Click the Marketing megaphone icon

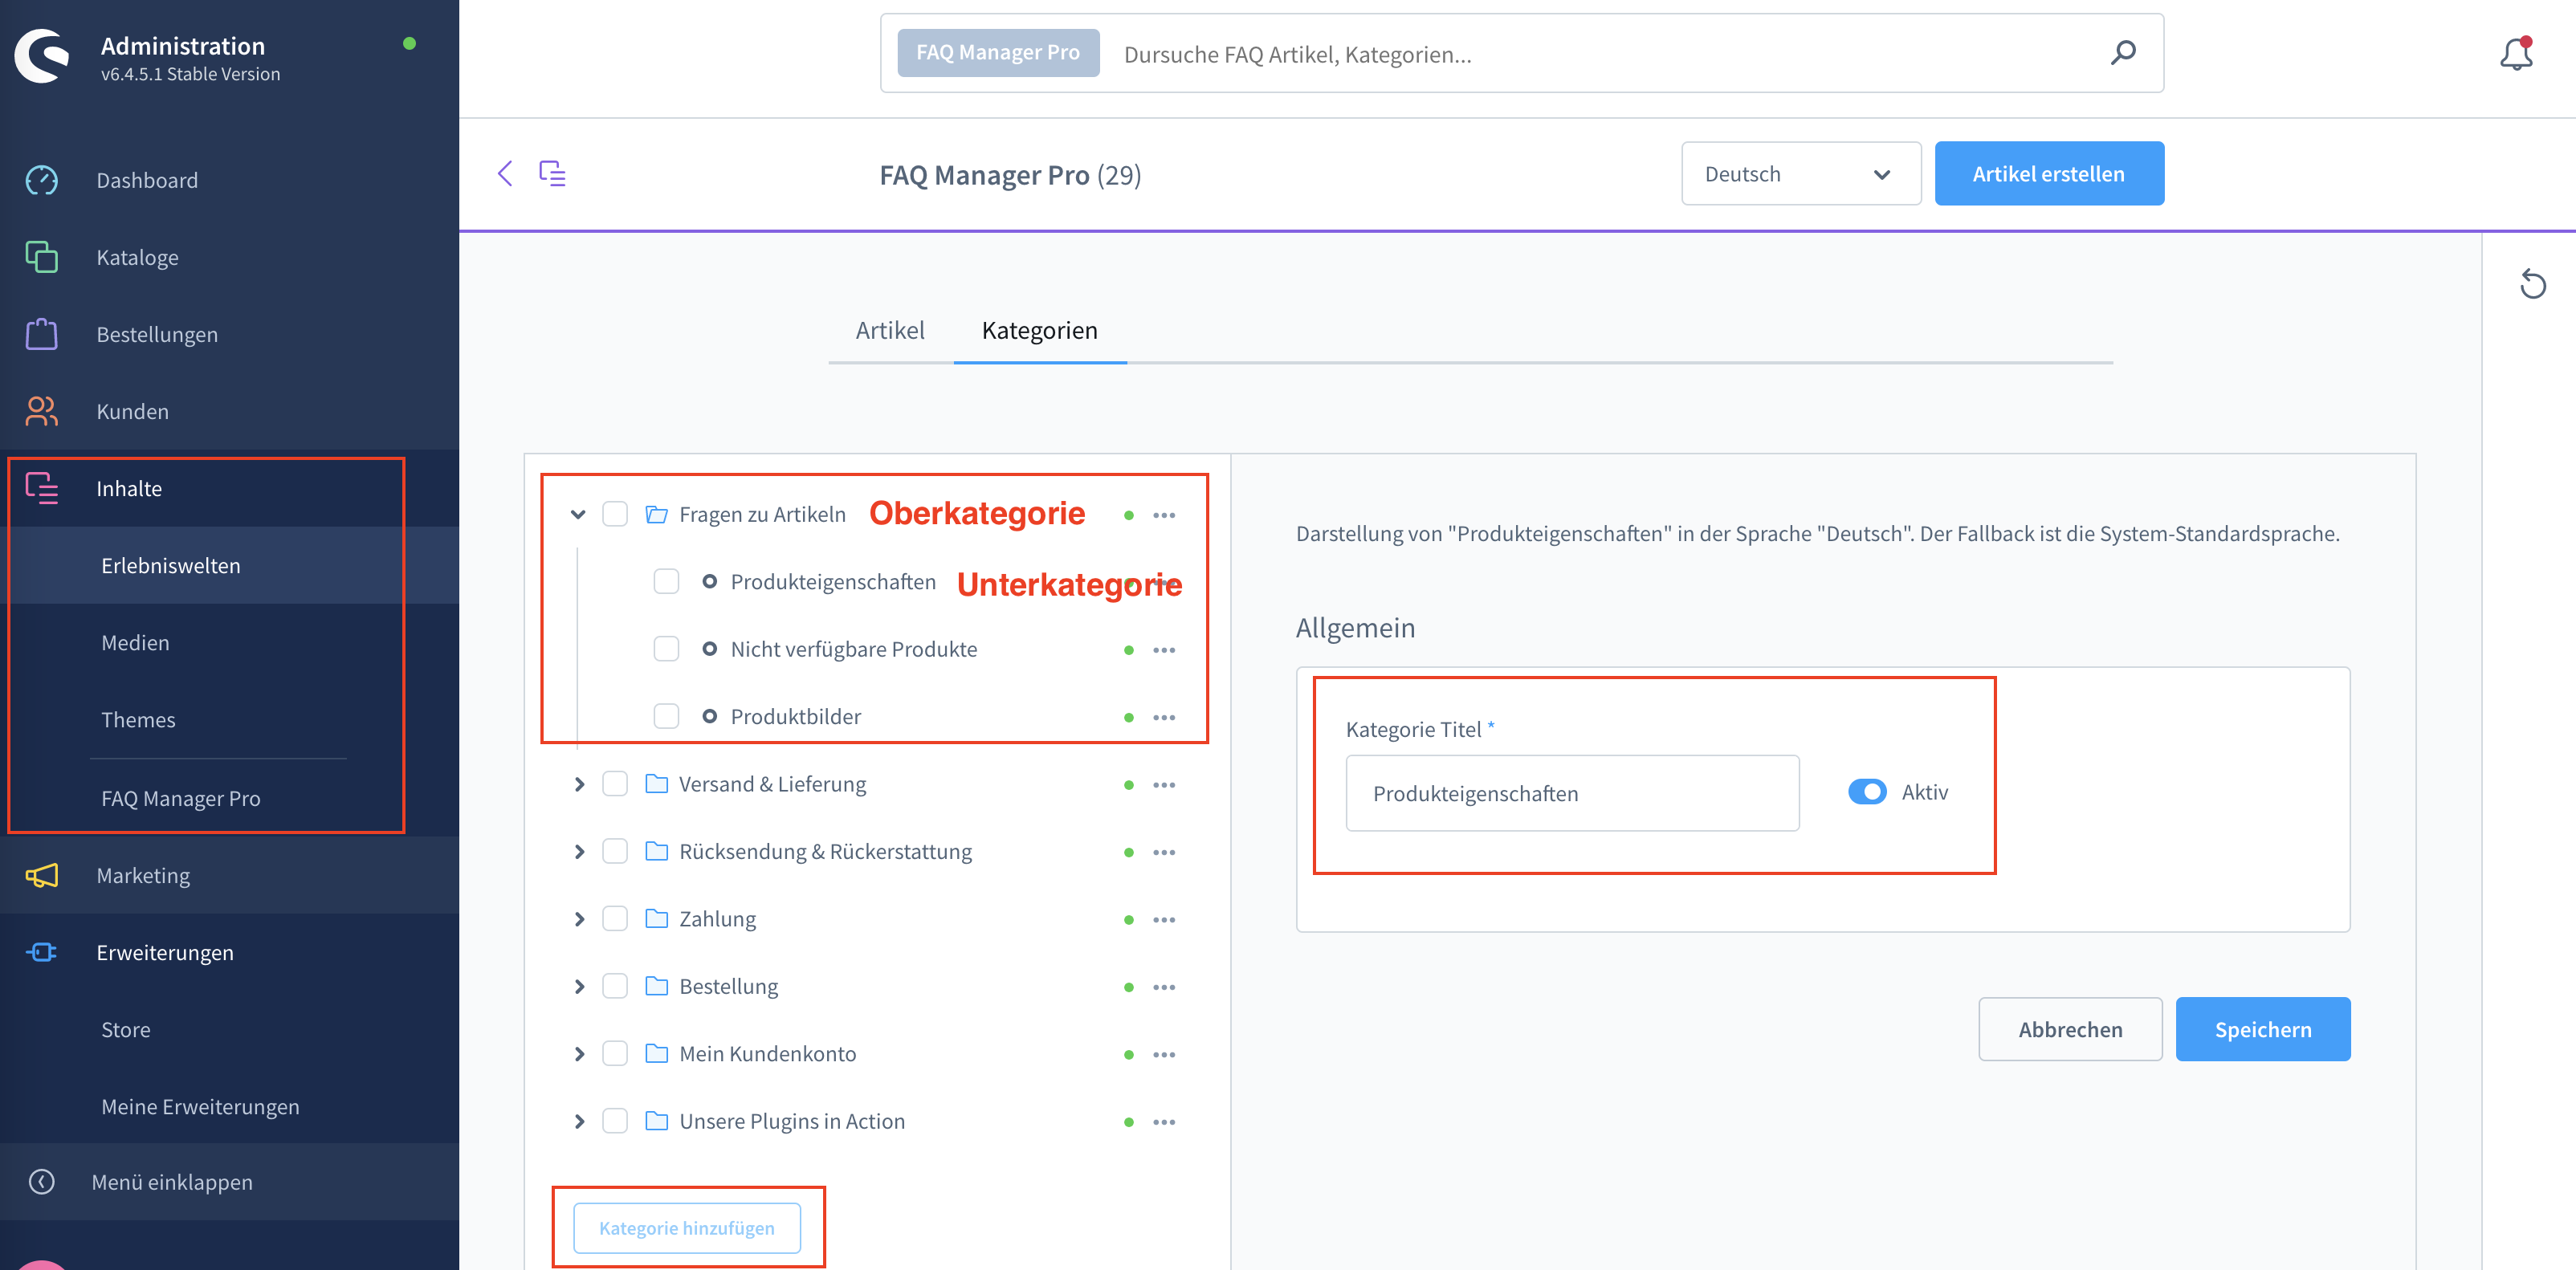click(x=41, y=875)
